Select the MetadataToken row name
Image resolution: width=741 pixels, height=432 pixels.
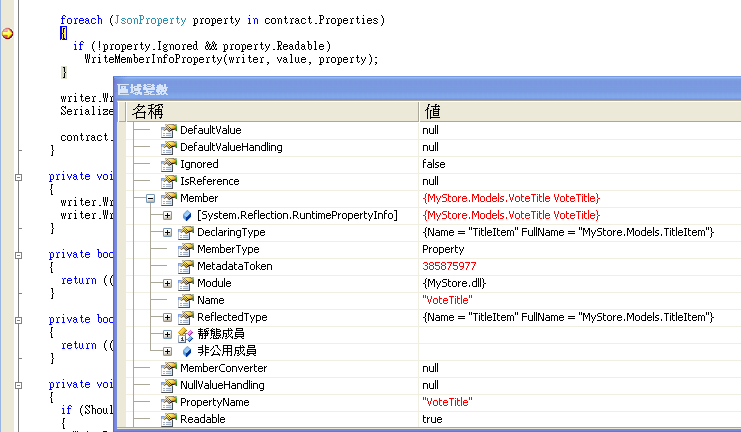234,266
